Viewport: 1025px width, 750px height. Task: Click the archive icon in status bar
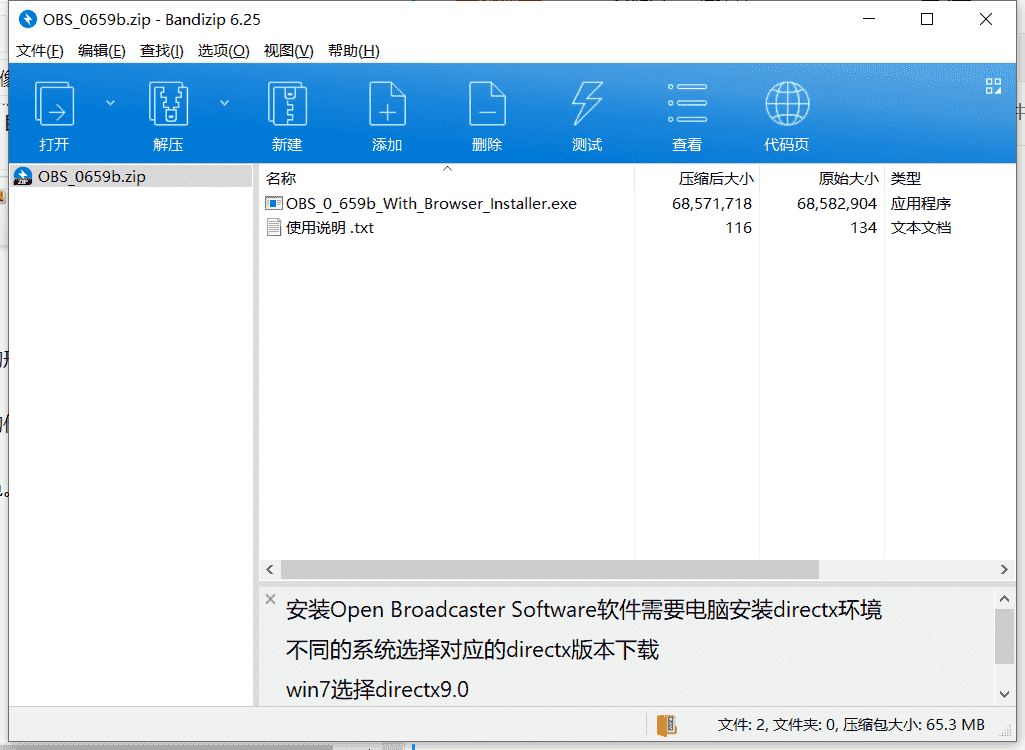point(667,725)
